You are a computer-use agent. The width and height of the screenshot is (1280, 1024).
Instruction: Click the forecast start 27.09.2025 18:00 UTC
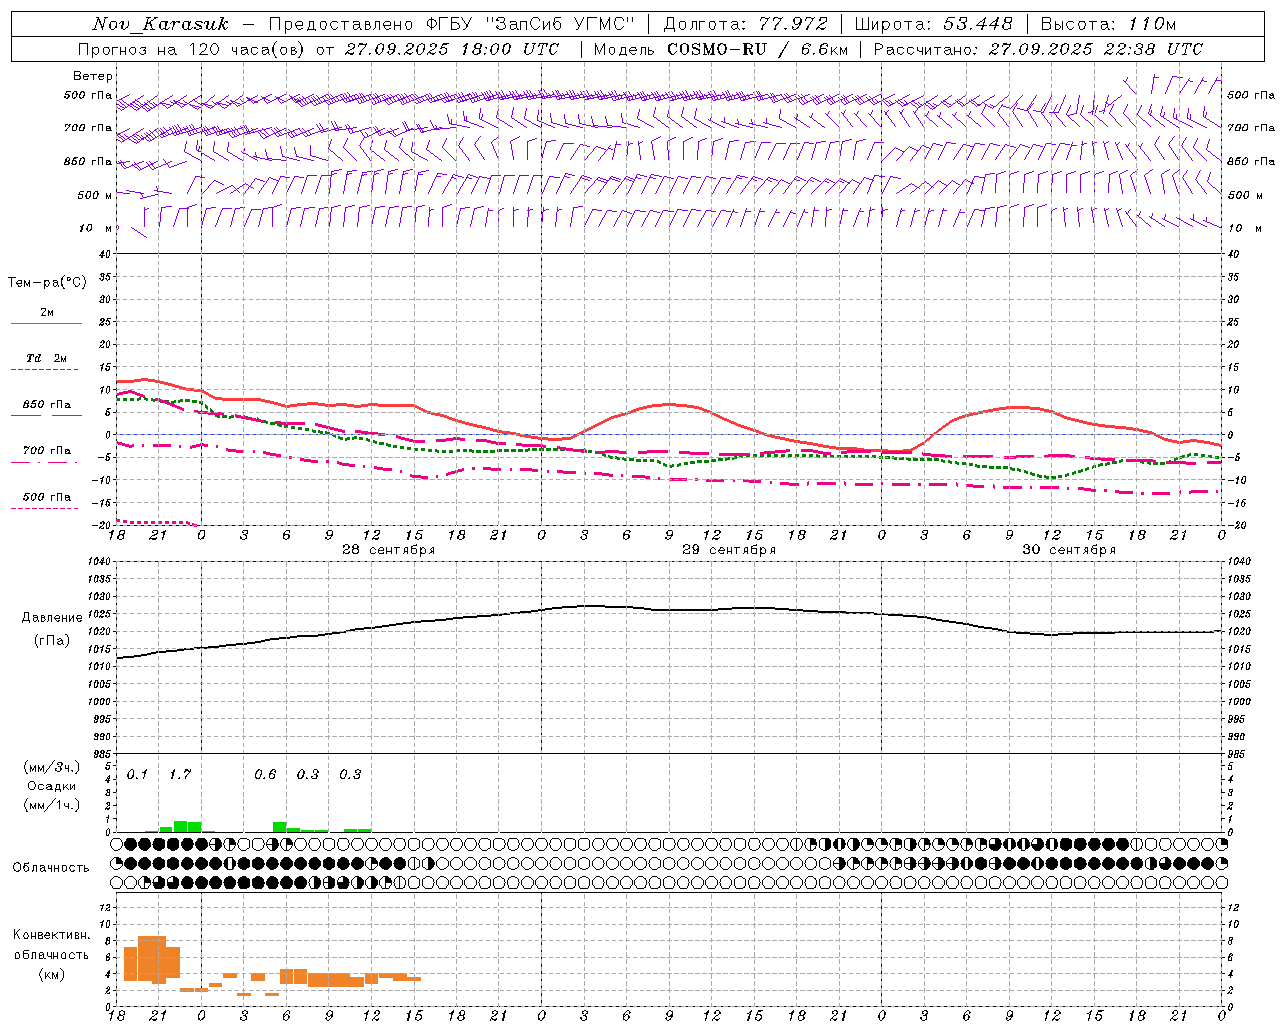(452, 49)
